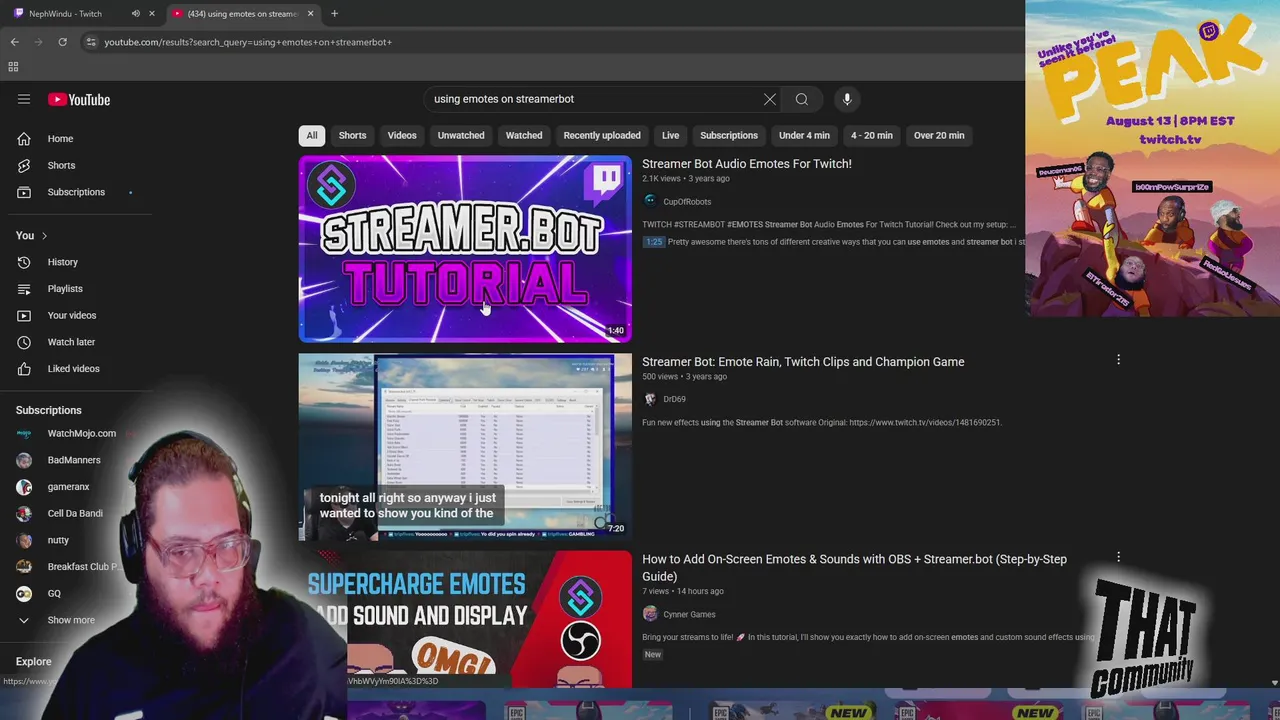Image resolution: width=1280 pixels, height=720 pixels.
Task: Click the page scrollbar down arrow
Action: (x=1274, y=683)
